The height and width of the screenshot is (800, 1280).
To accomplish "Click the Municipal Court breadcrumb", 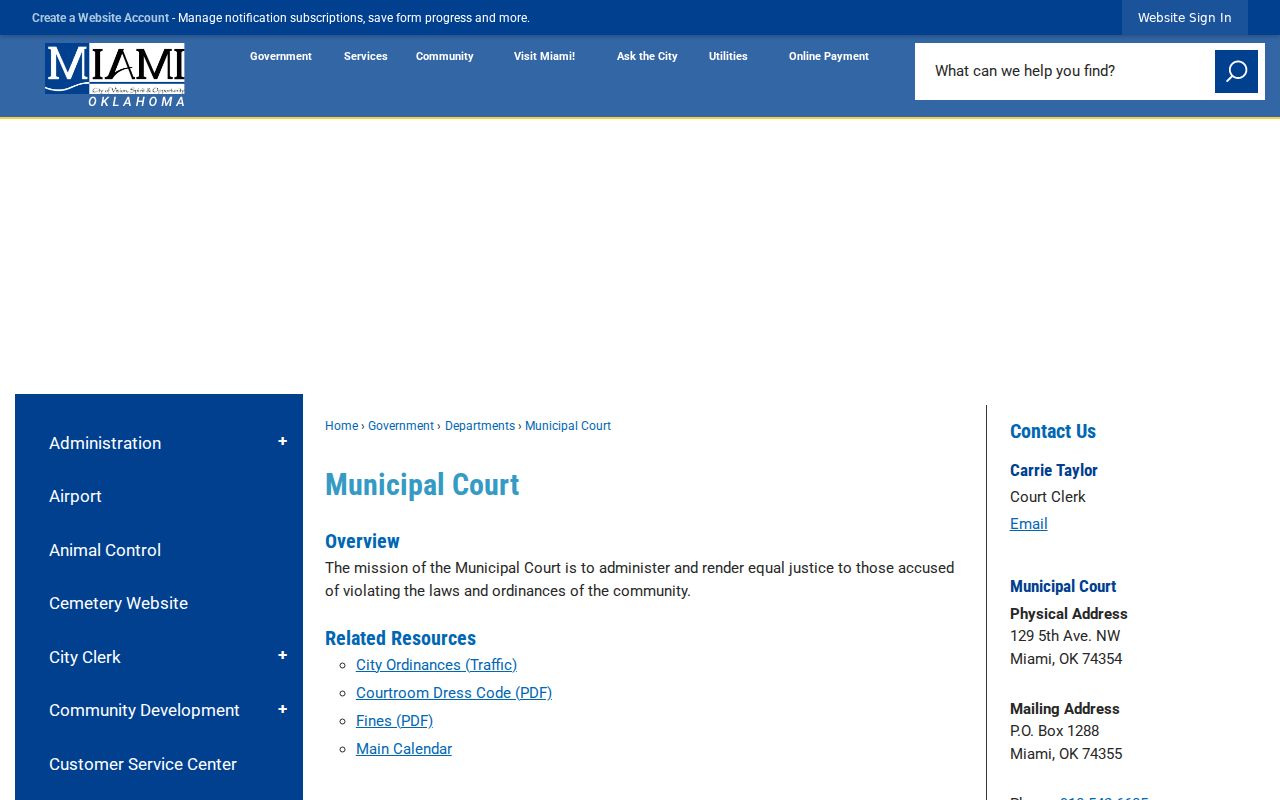I will [568, 426].
